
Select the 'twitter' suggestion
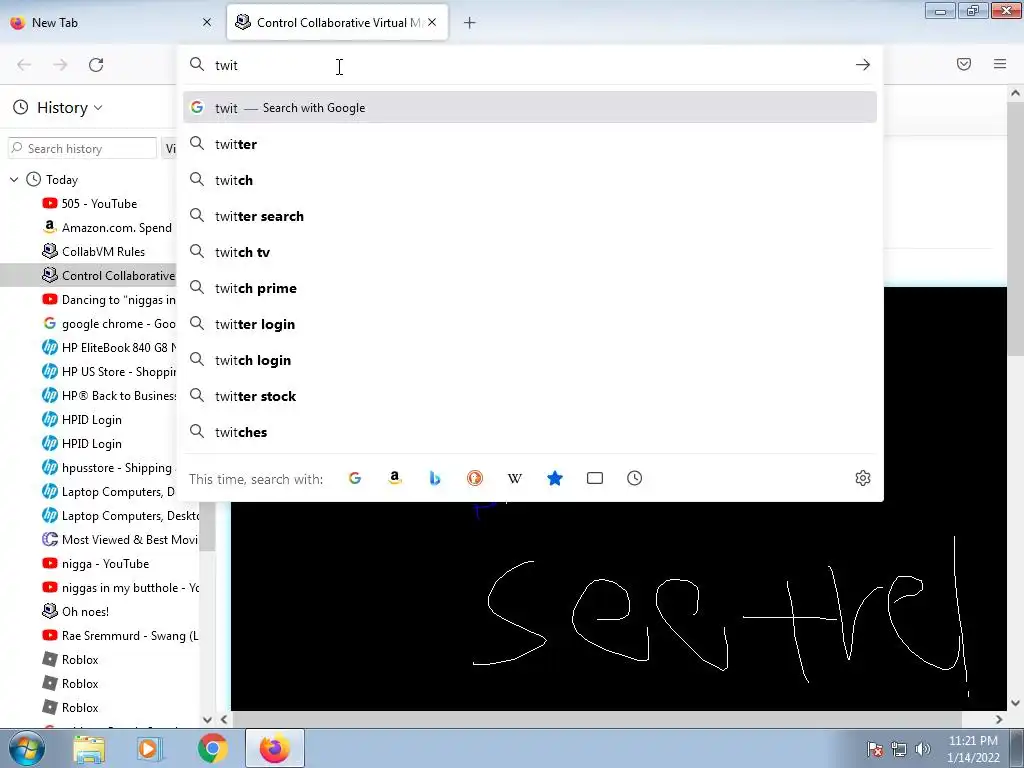tap(530, 144)
